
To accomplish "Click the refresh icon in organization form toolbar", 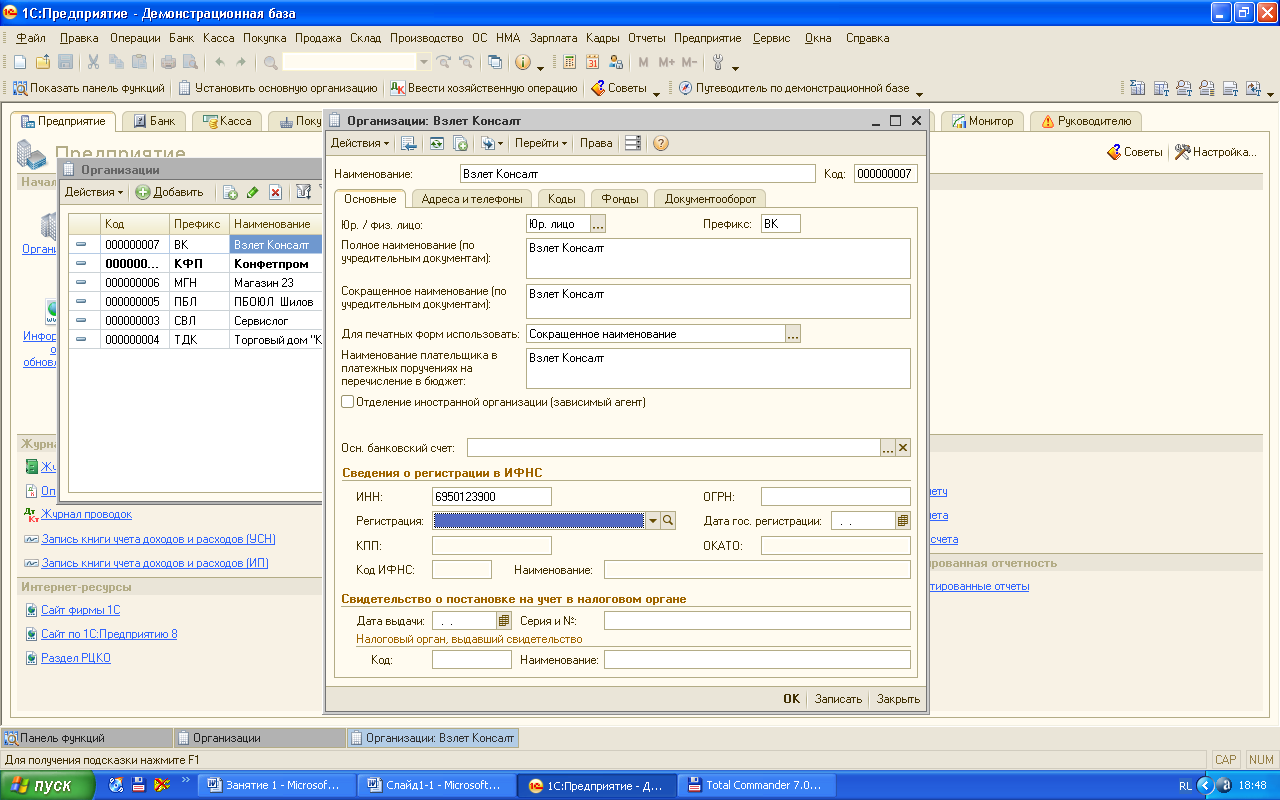I will (x=437, y=143).
